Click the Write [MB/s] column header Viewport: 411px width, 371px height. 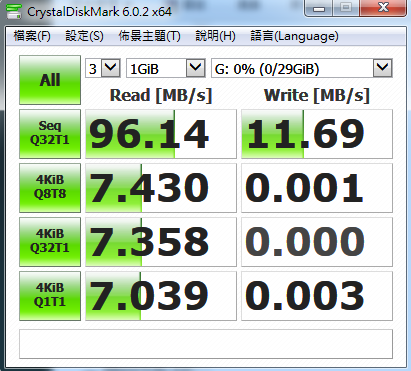coord(317,95)
